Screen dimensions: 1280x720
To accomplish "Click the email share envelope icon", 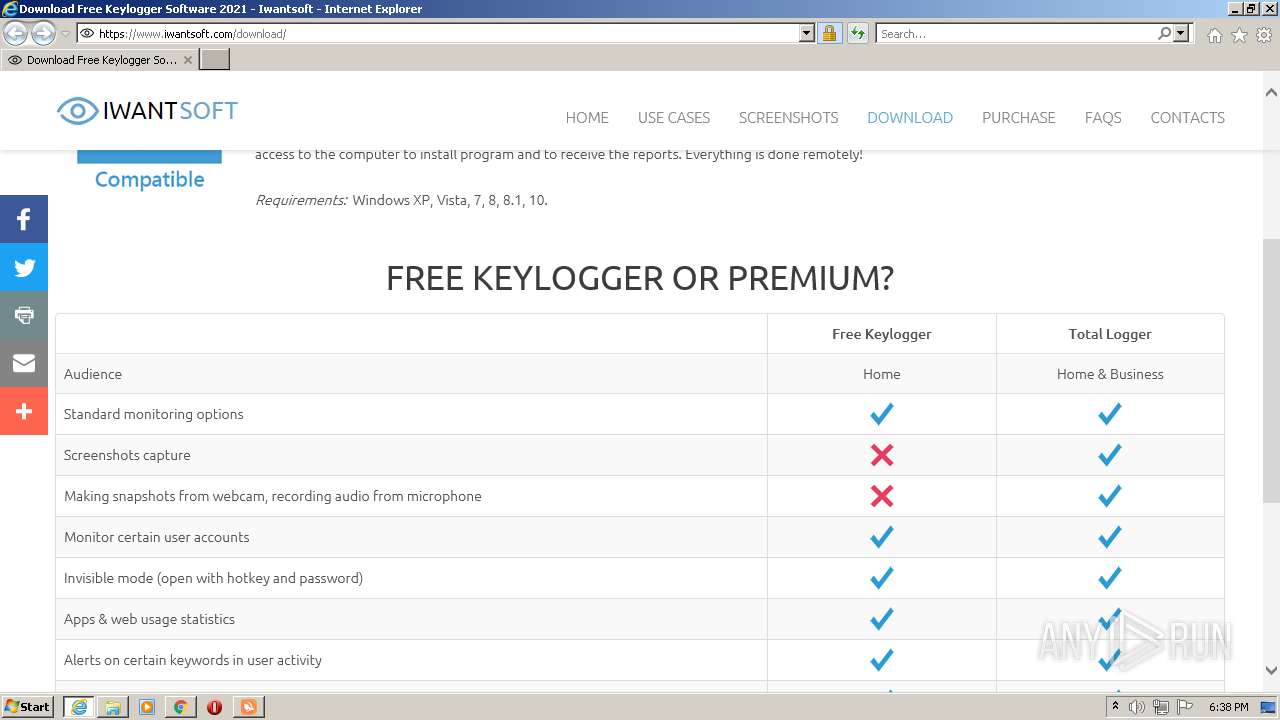I will pyautogui.click(x=24, y=363).
